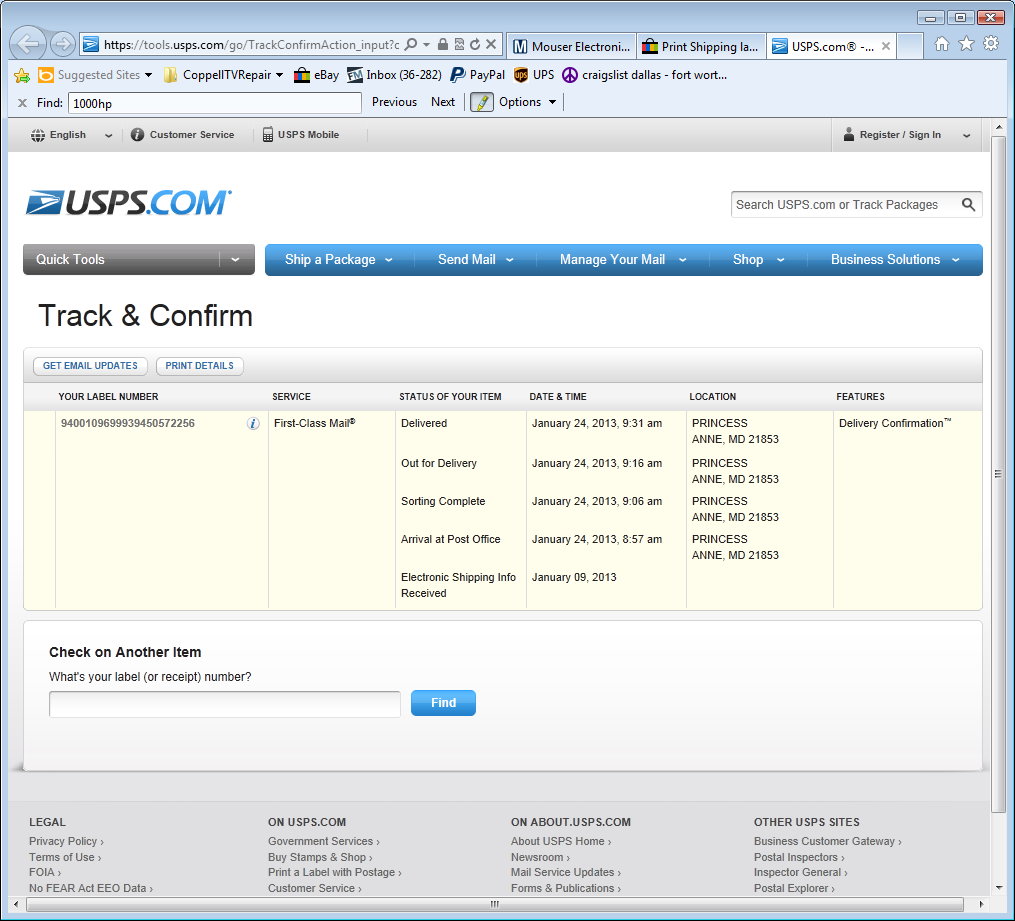Viewport: 1015px width, 921px height.
Task: Click the browser Back arrow button
Action: 28,44
